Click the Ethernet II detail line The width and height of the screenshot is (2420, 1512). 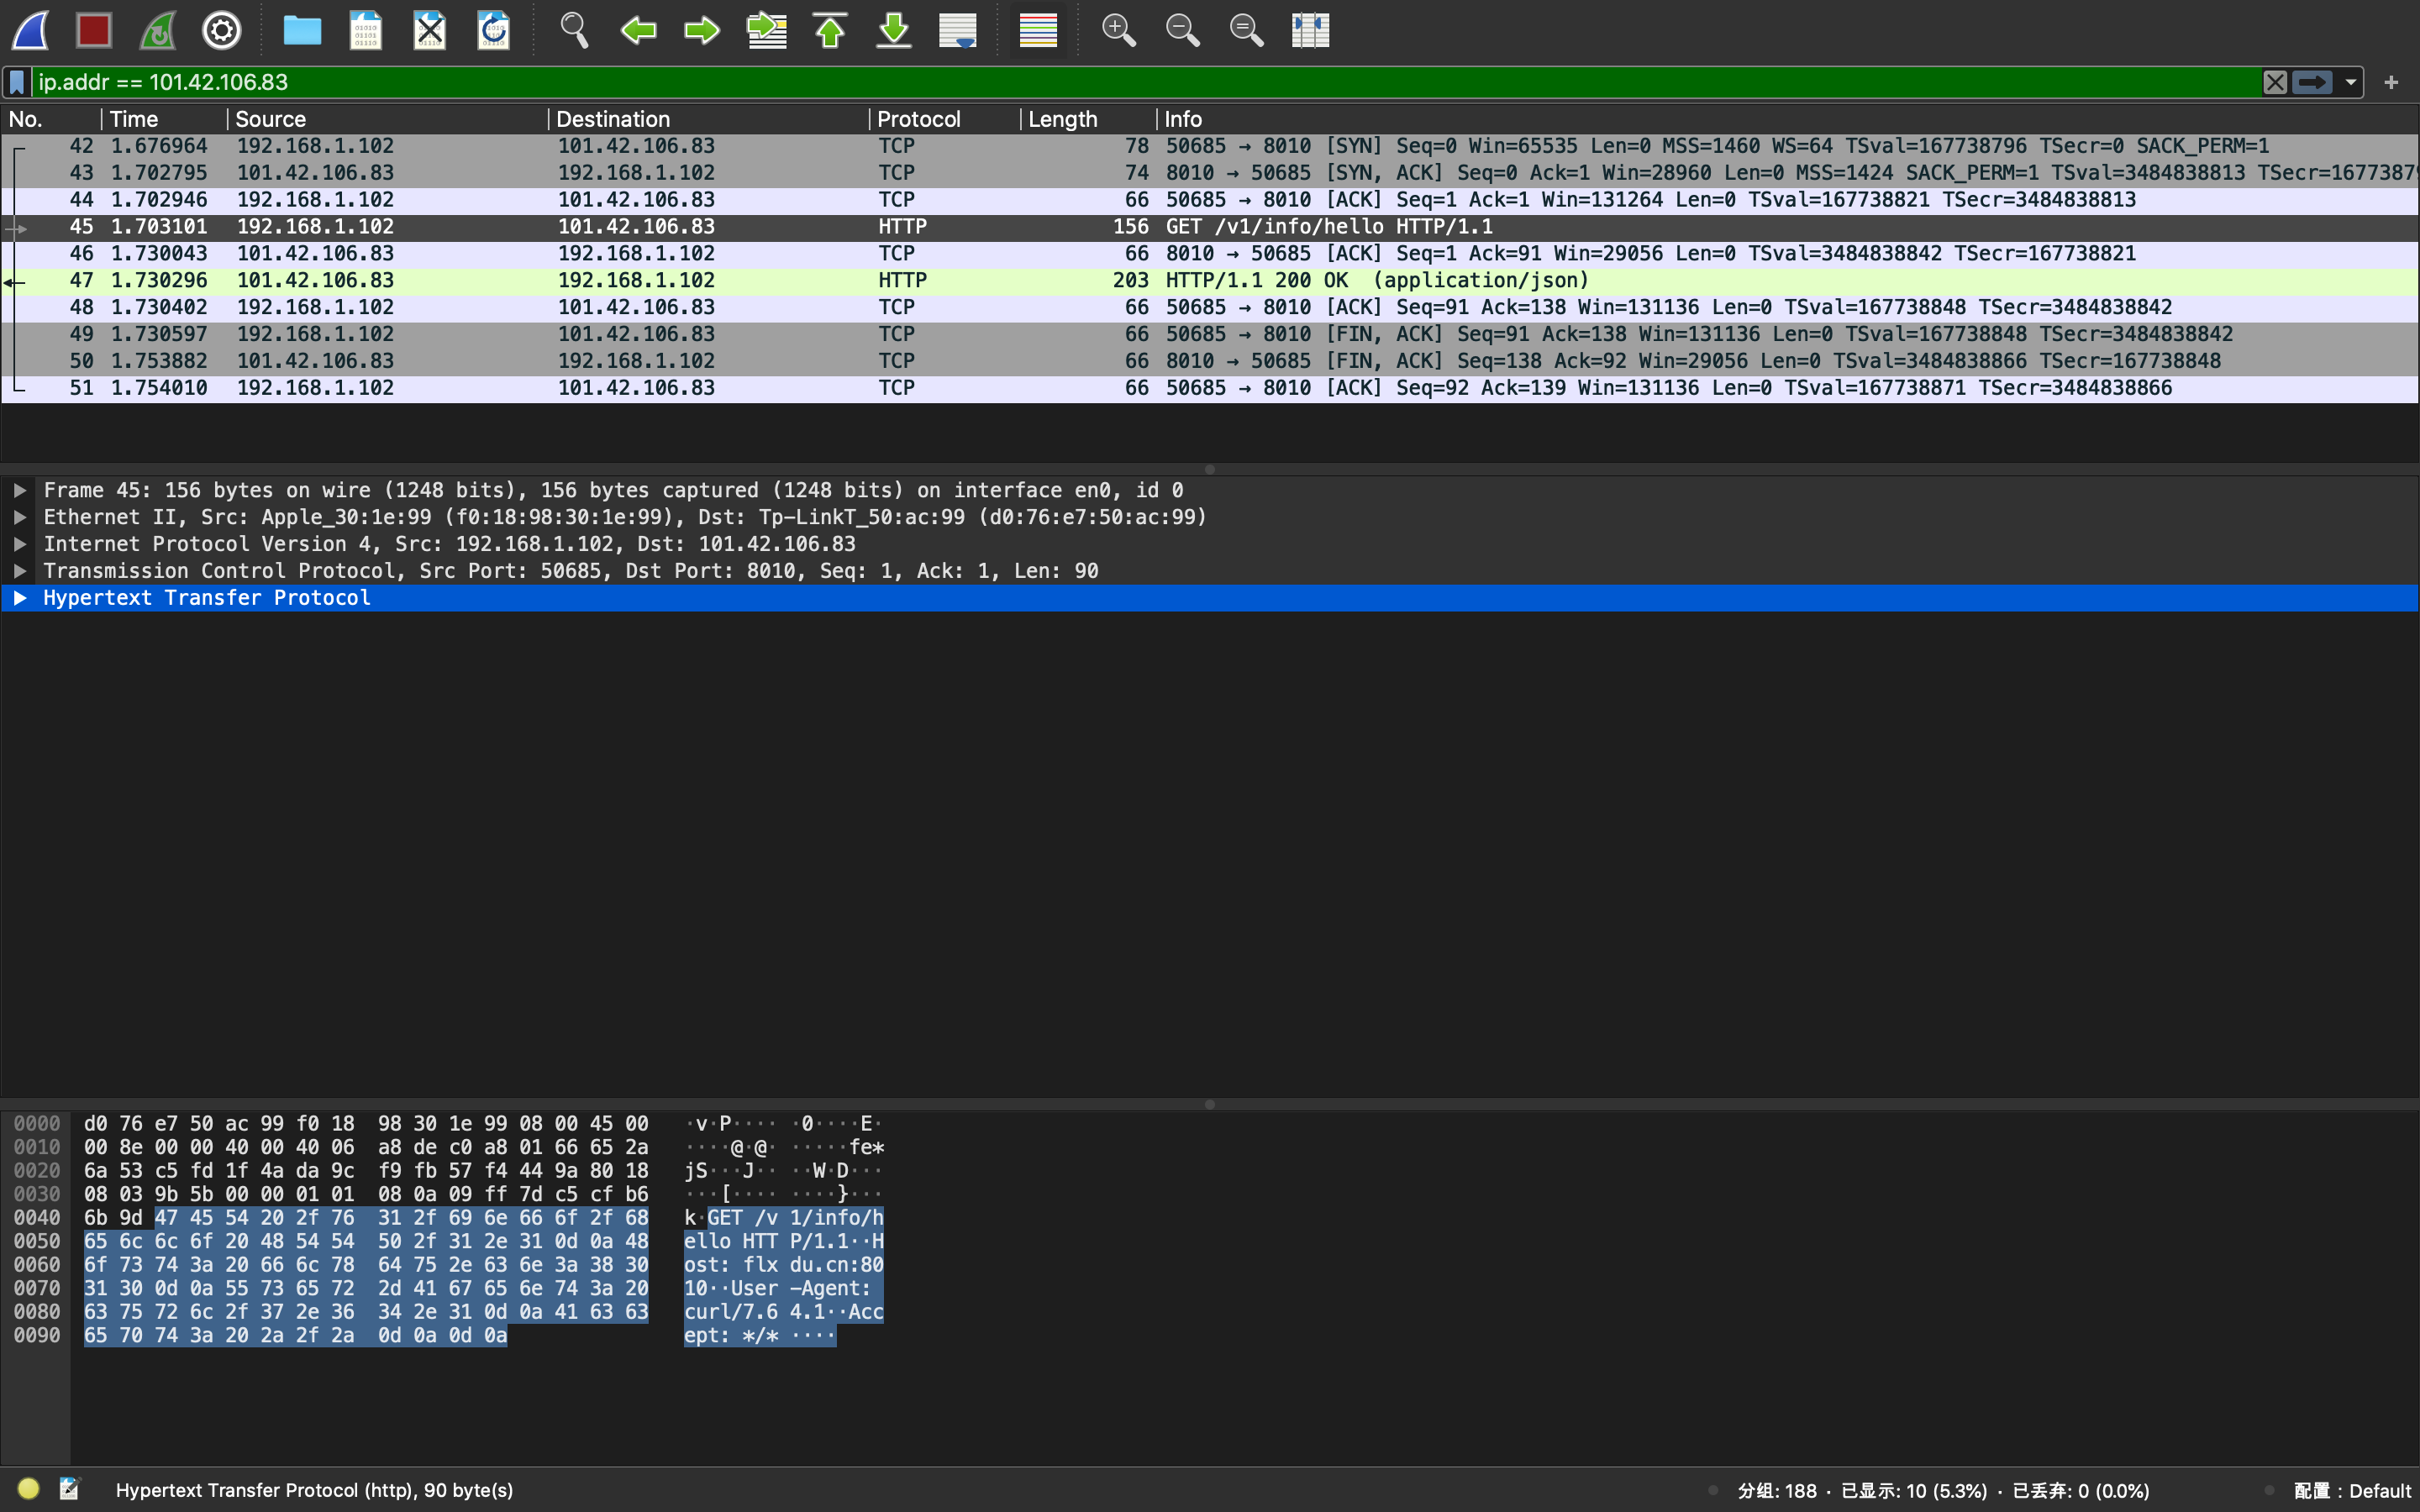[x=625, y=517]
